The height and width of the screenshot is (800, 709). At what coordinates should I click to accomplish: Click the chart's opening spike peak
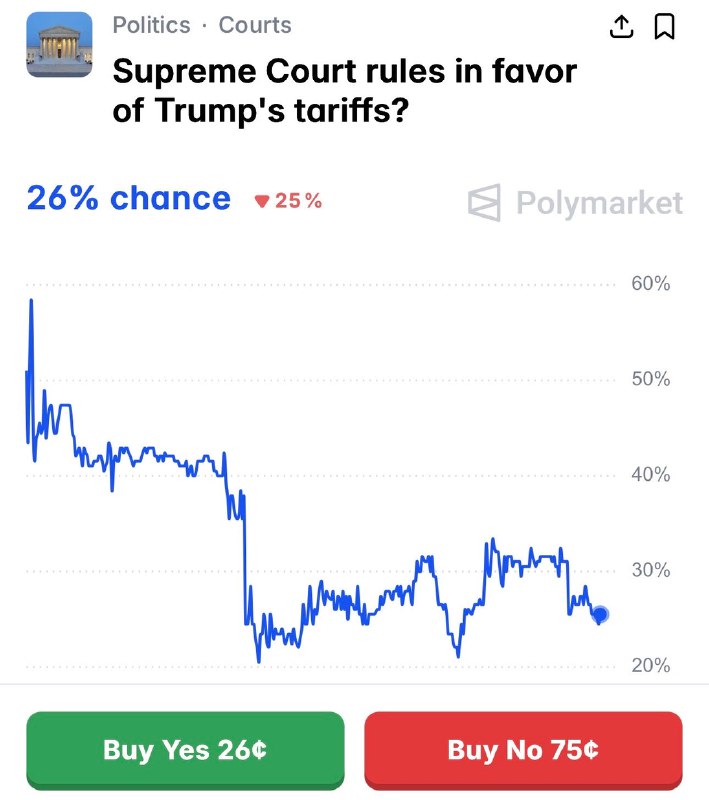[33, 297]
